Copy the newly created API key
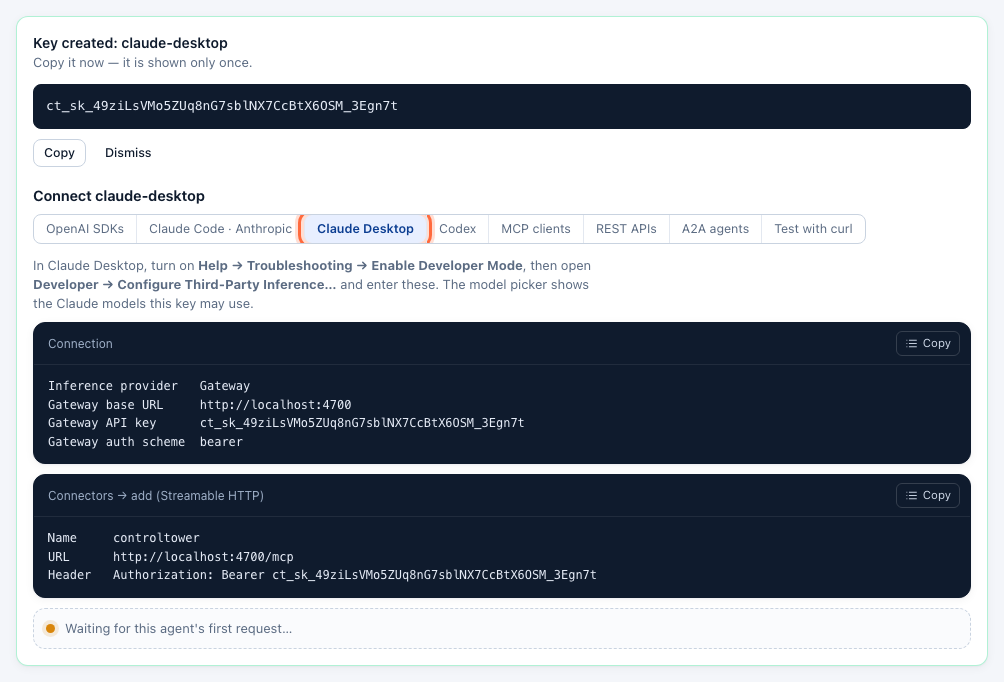This screenshot has height=682, width=1004. tap(59, 153)
